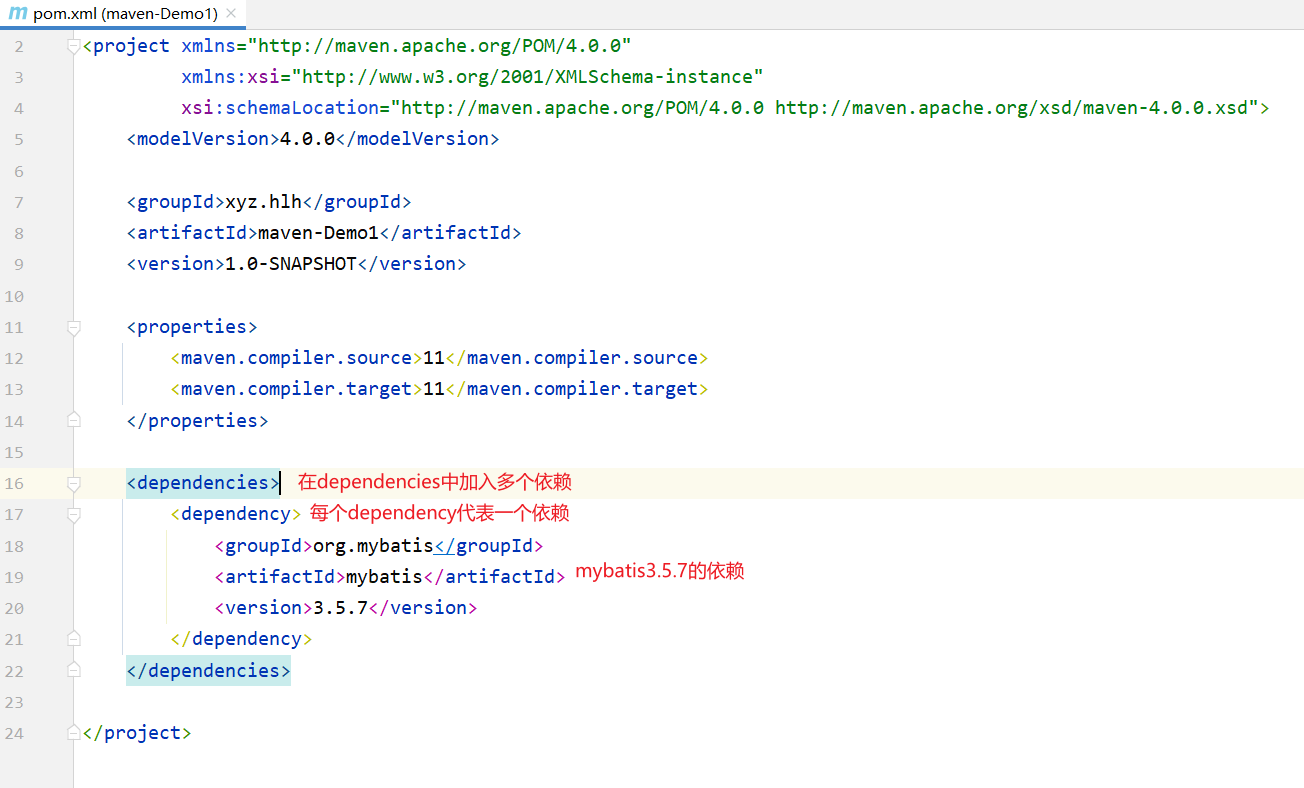Collapse the properties block at line 11
1304x788 pixels.
[x=73, y=327]
